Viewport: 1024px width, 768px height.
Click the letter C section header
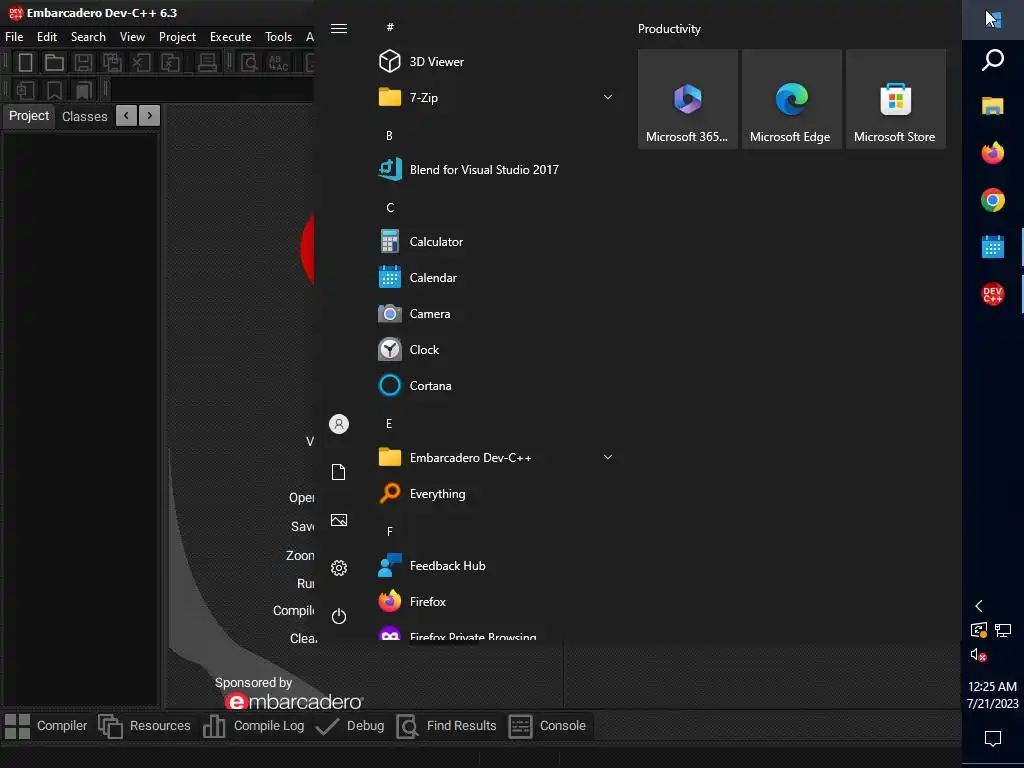coord(390,208)
